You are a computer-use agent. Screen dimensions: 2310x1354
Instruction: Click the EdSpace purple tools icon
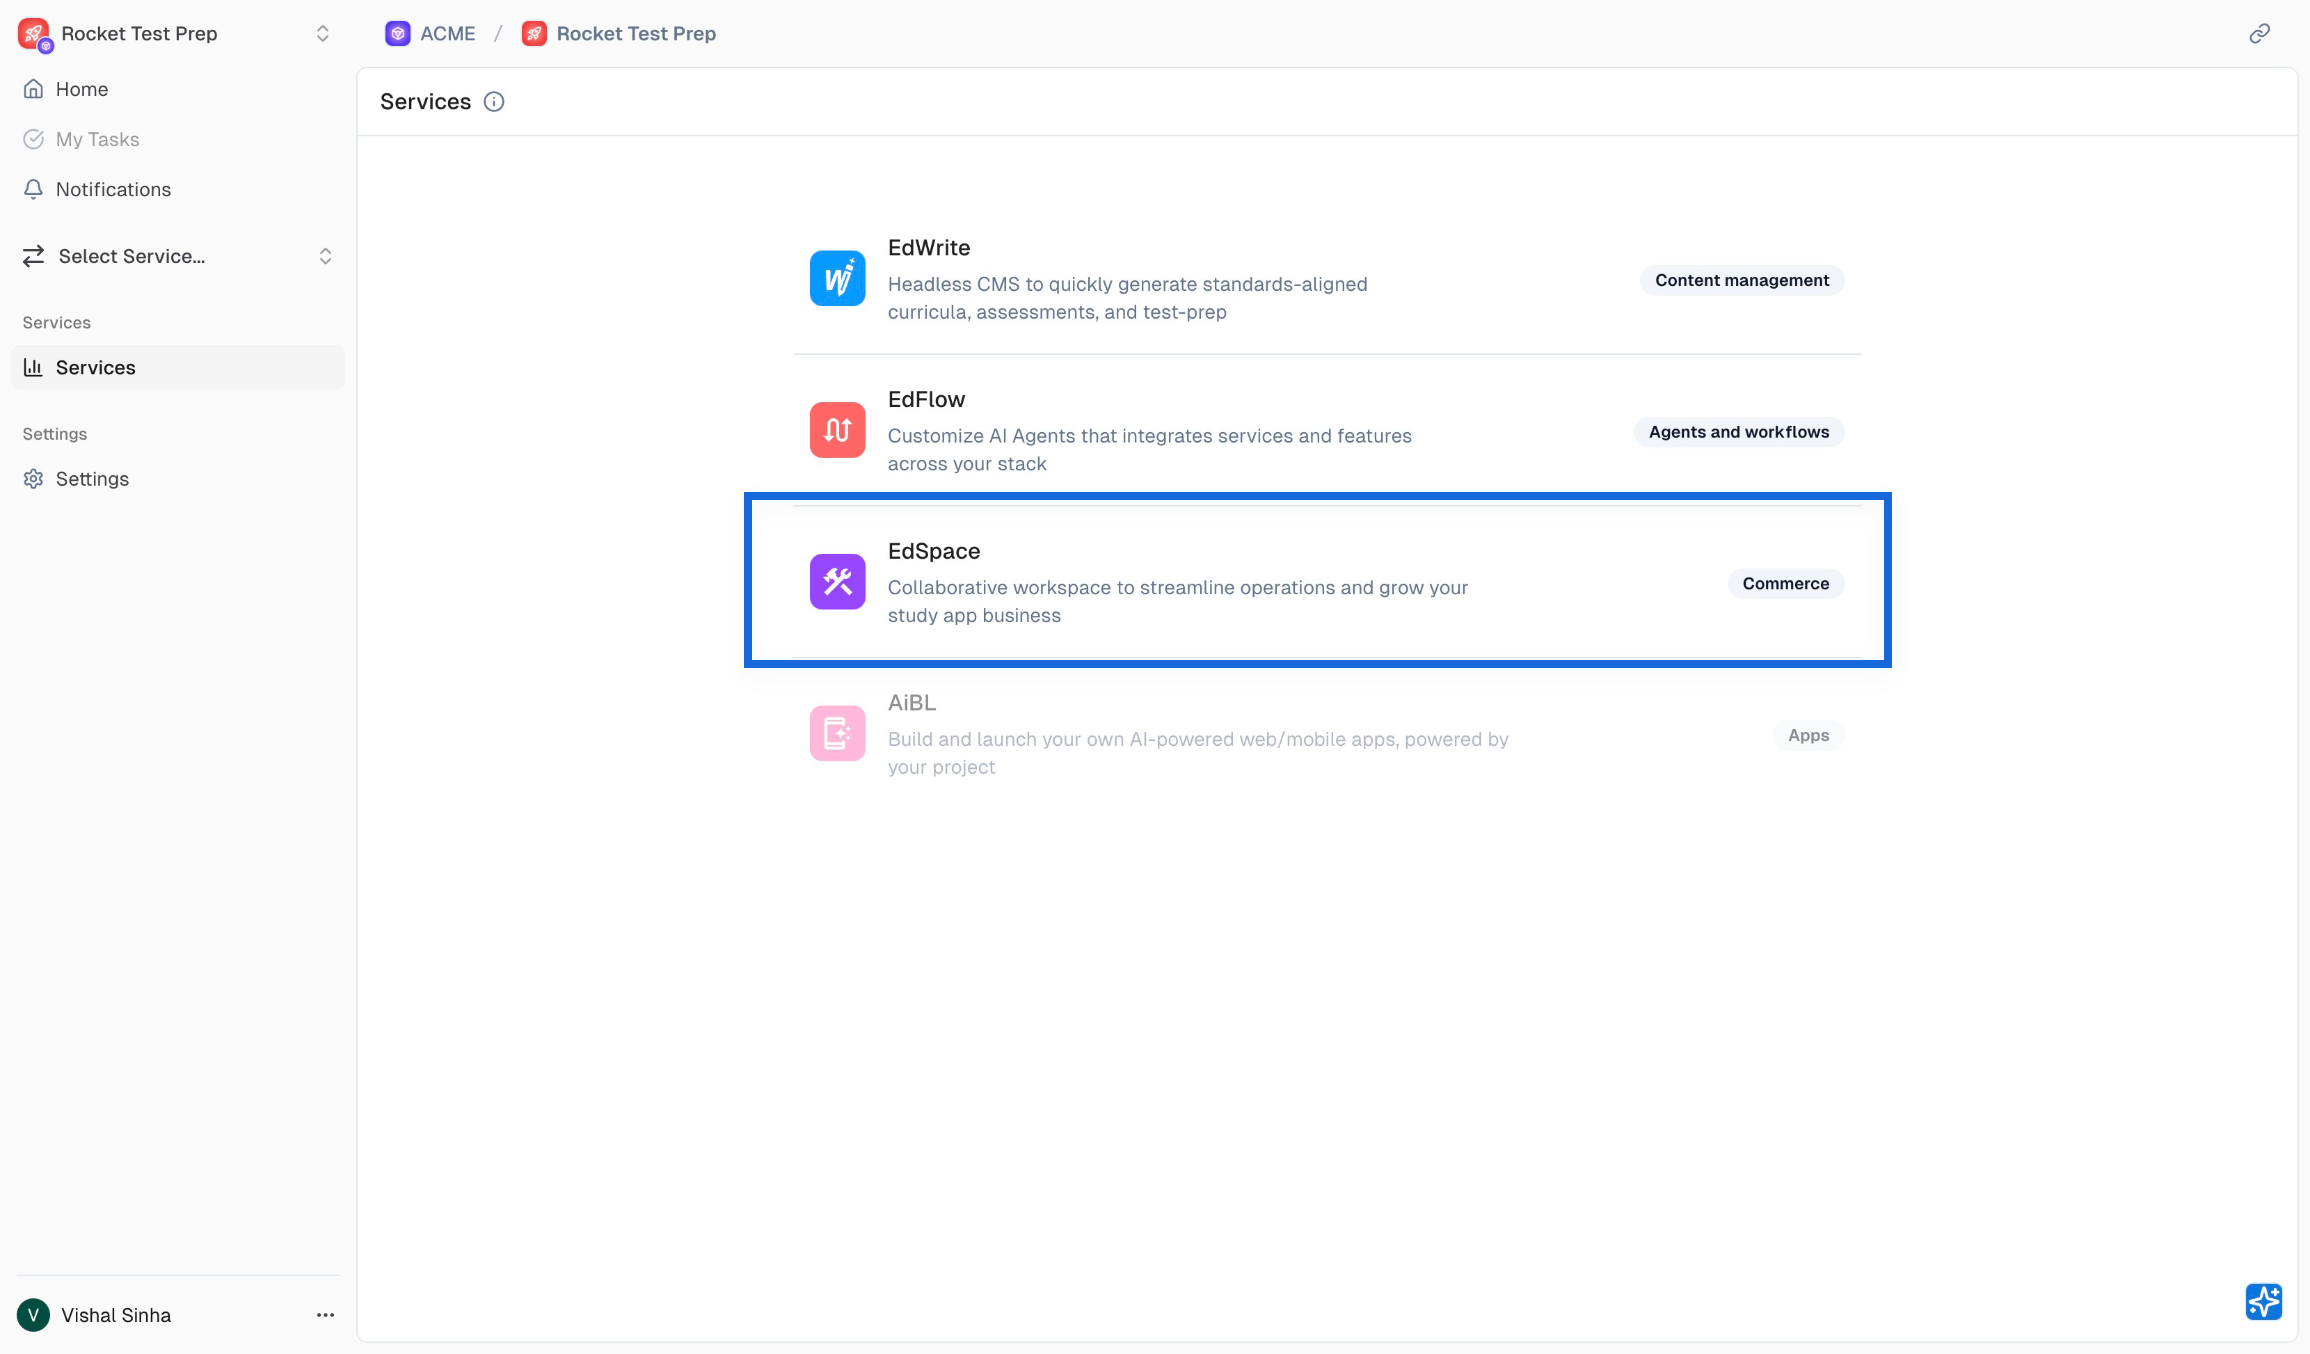(x=837, y=582)
